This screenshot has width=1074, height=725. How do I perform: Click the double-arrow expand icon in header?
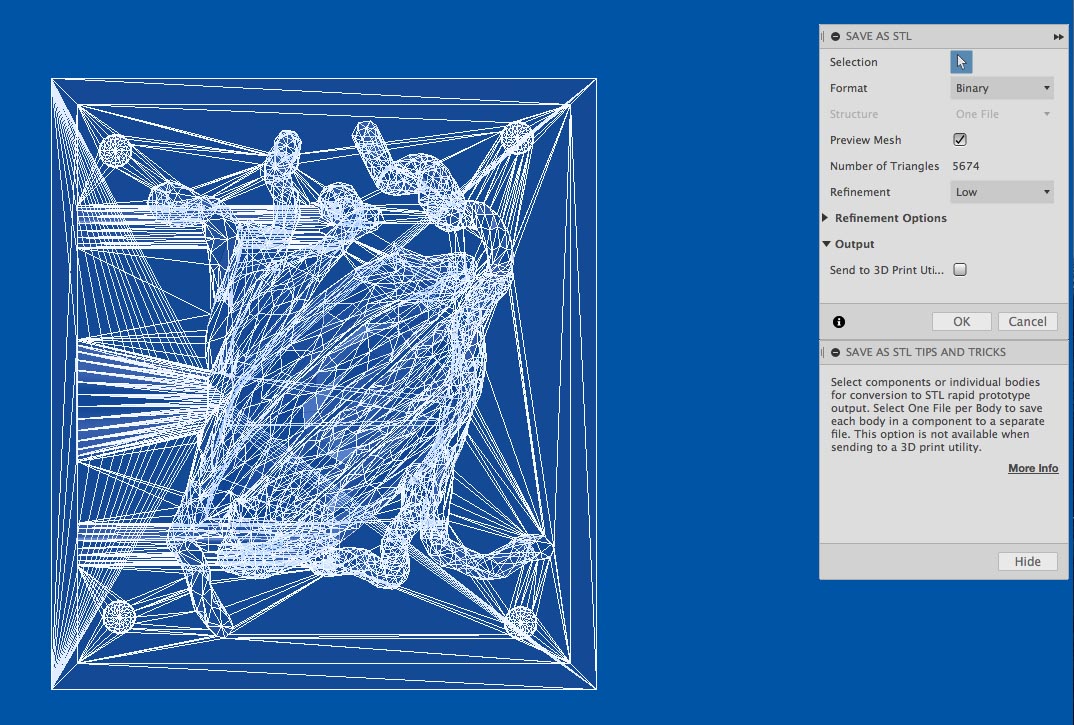[x=1058, y=37]
